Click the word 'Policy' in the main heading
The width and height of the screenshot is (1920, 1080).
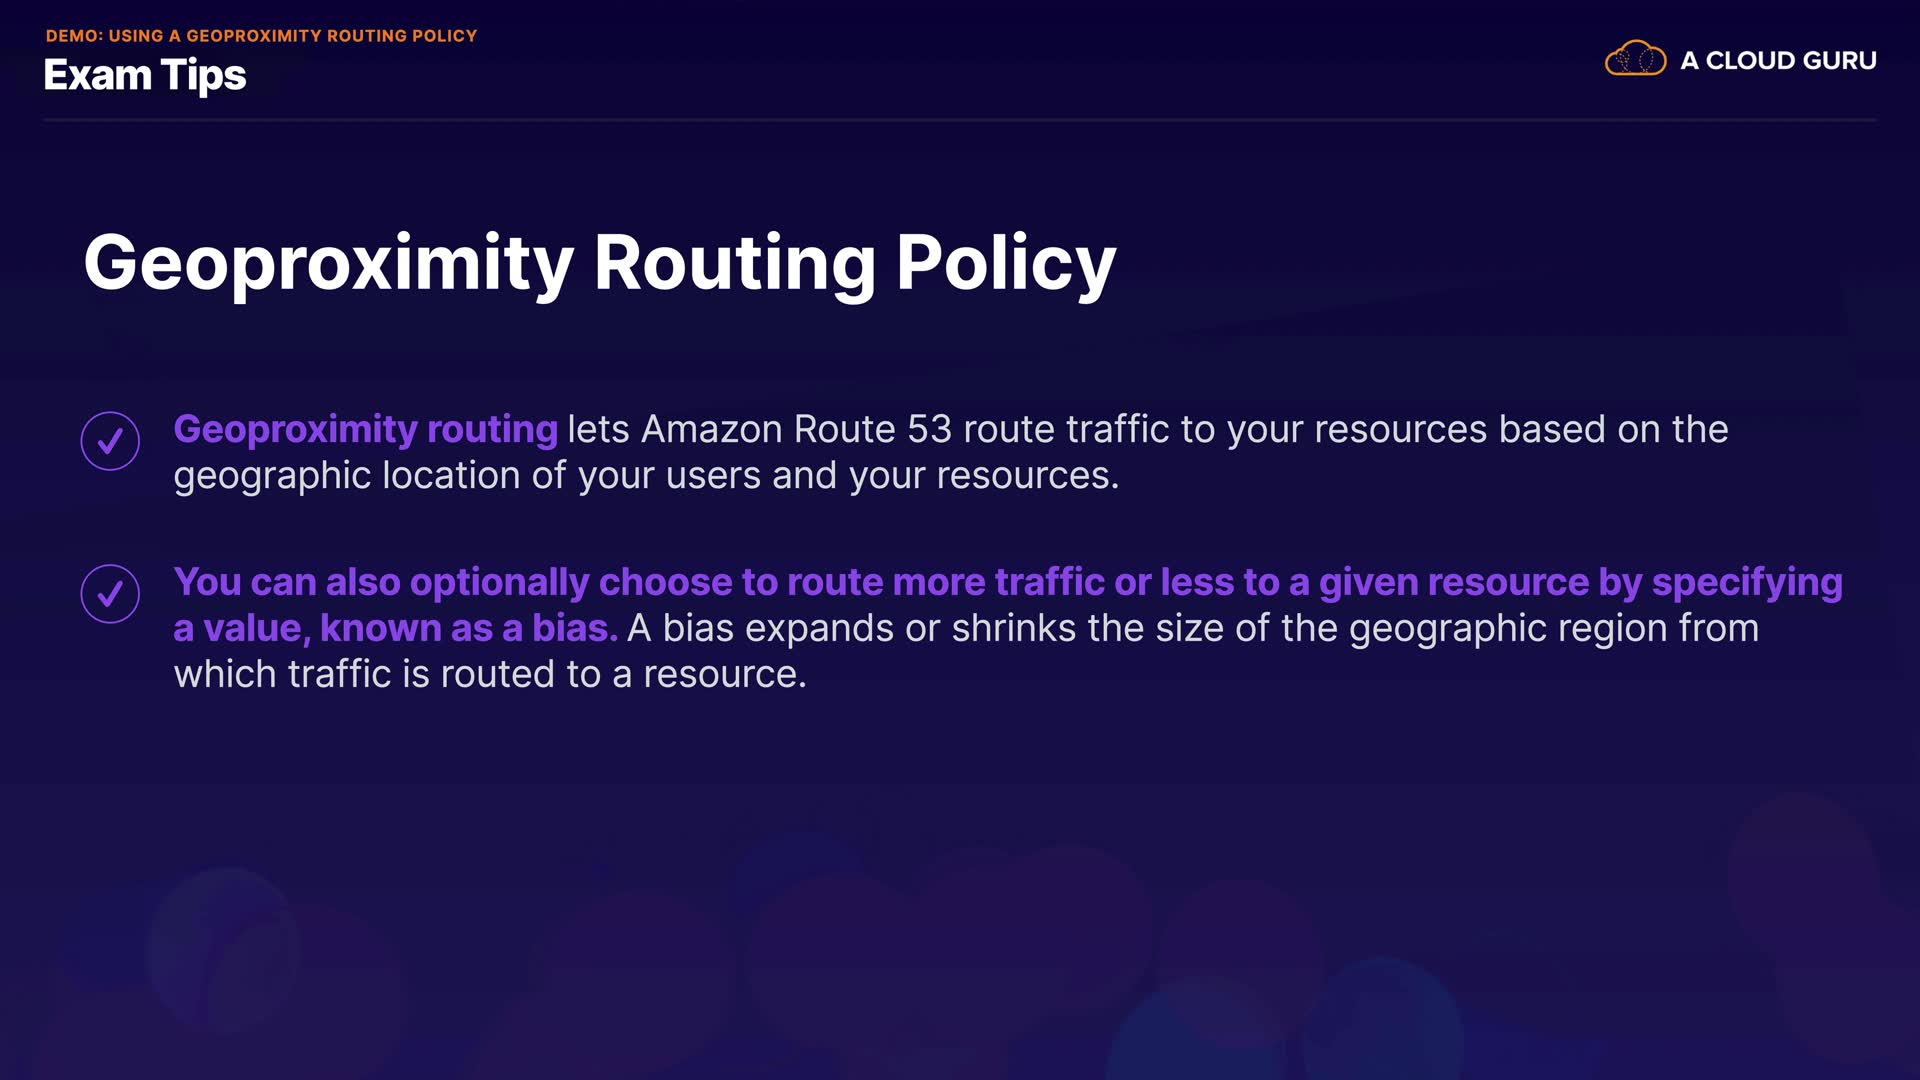pyautogui.click(x=1005, y=263)
